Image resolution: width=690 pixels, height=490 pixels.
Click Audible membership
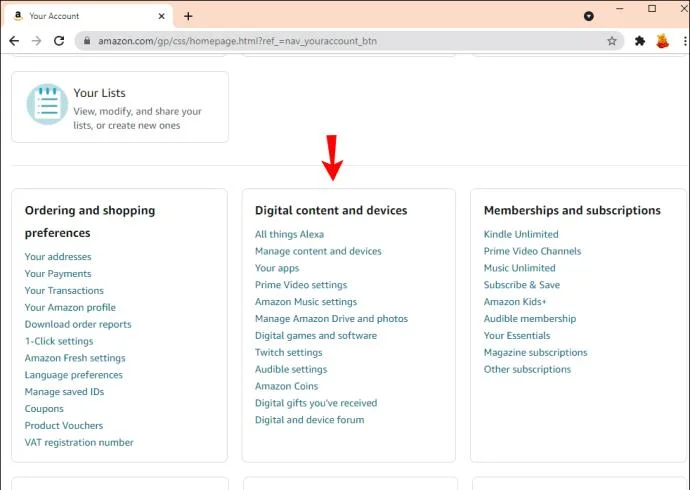click(x=530, y=319)
